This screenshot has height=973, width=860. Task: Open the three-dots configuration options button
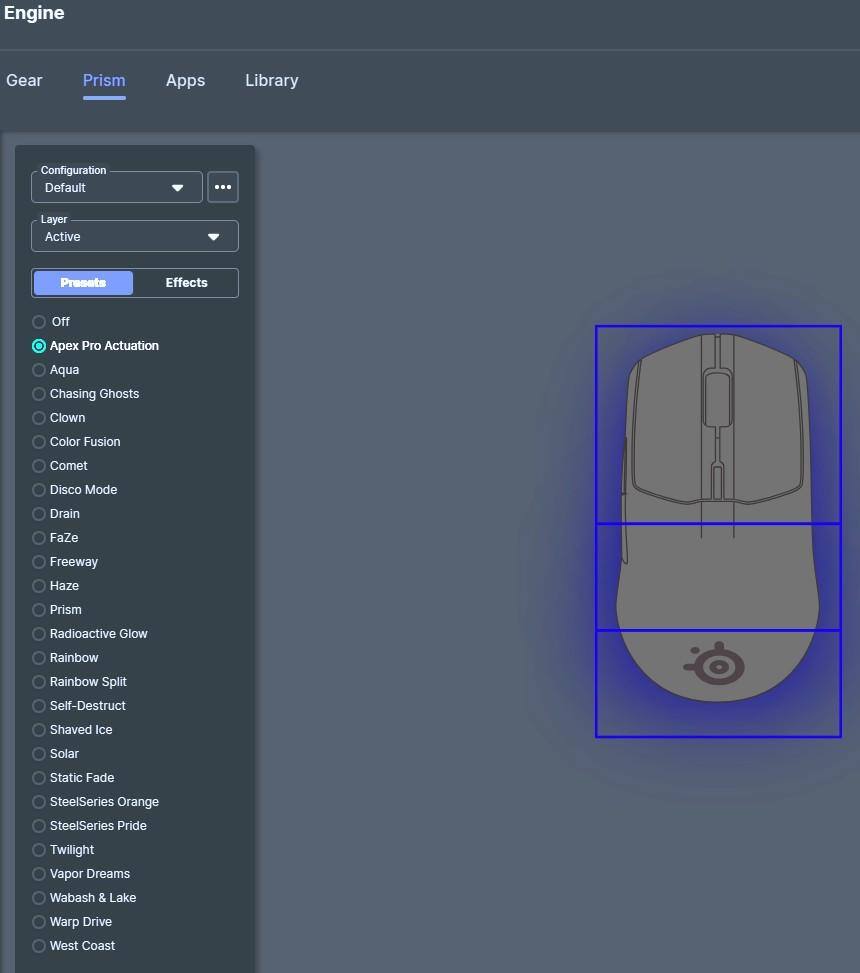tap(222, 187)
